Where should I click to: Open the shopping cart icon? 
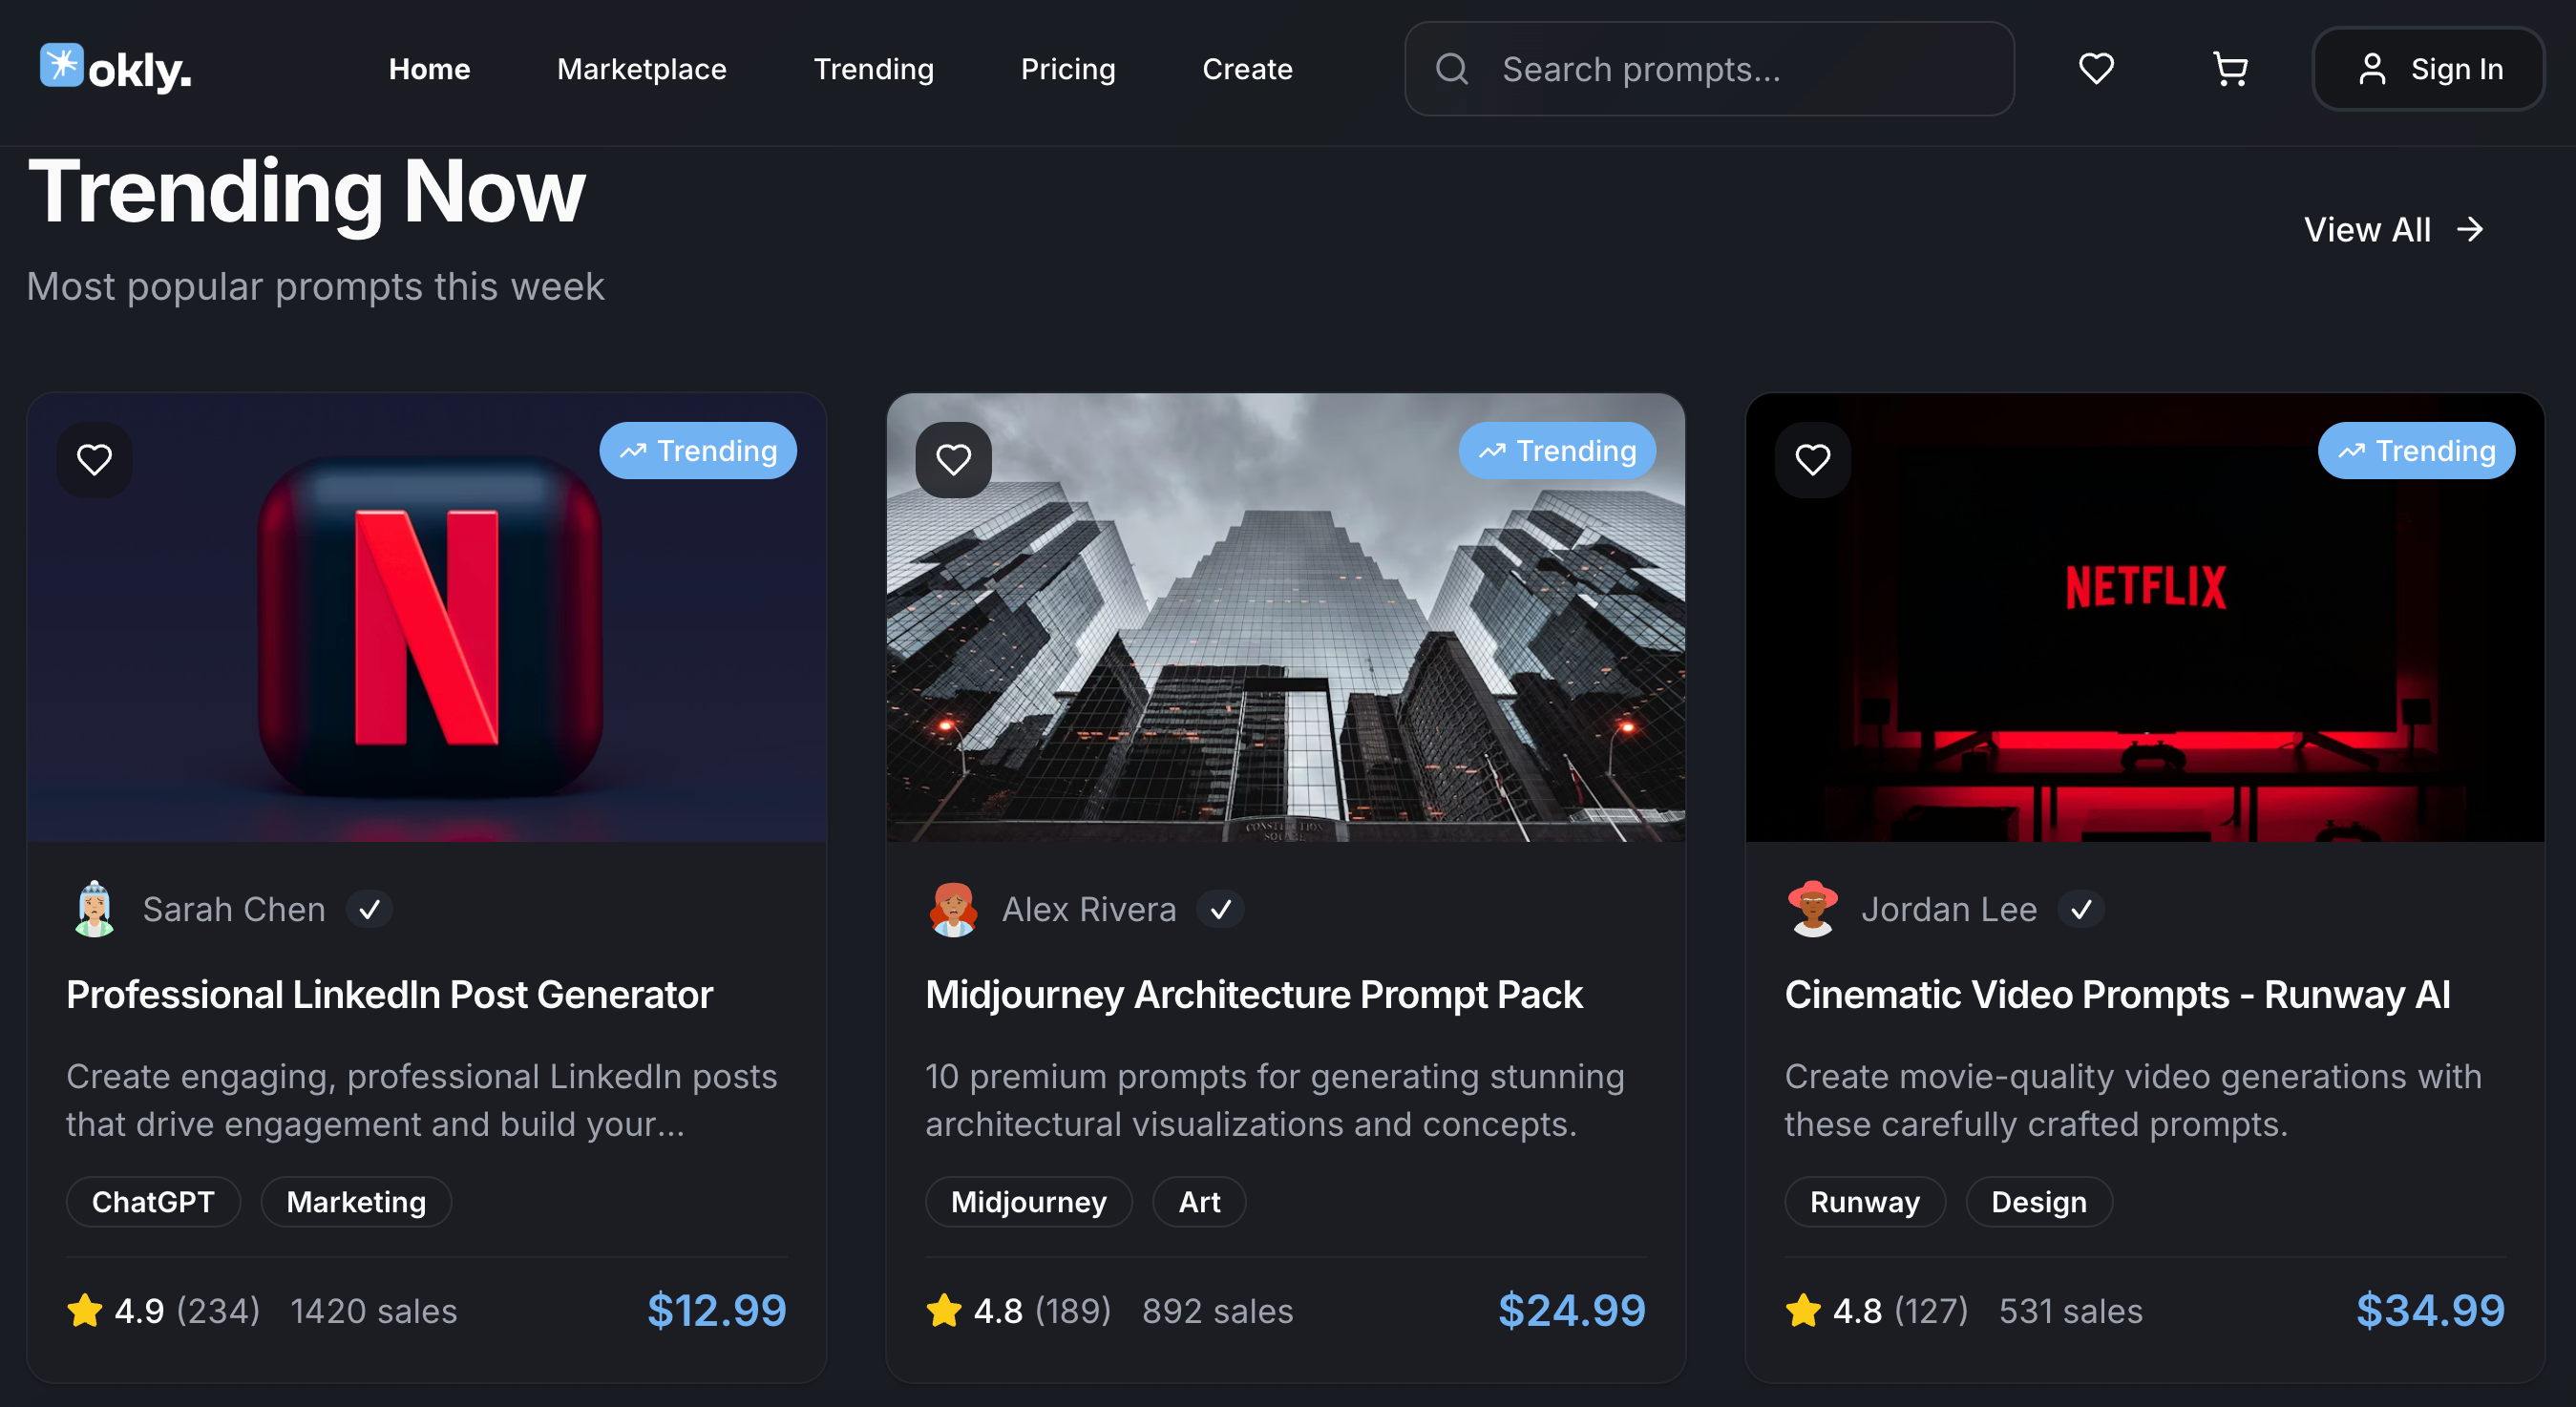pyautogui.click(x=2230, y=69)
